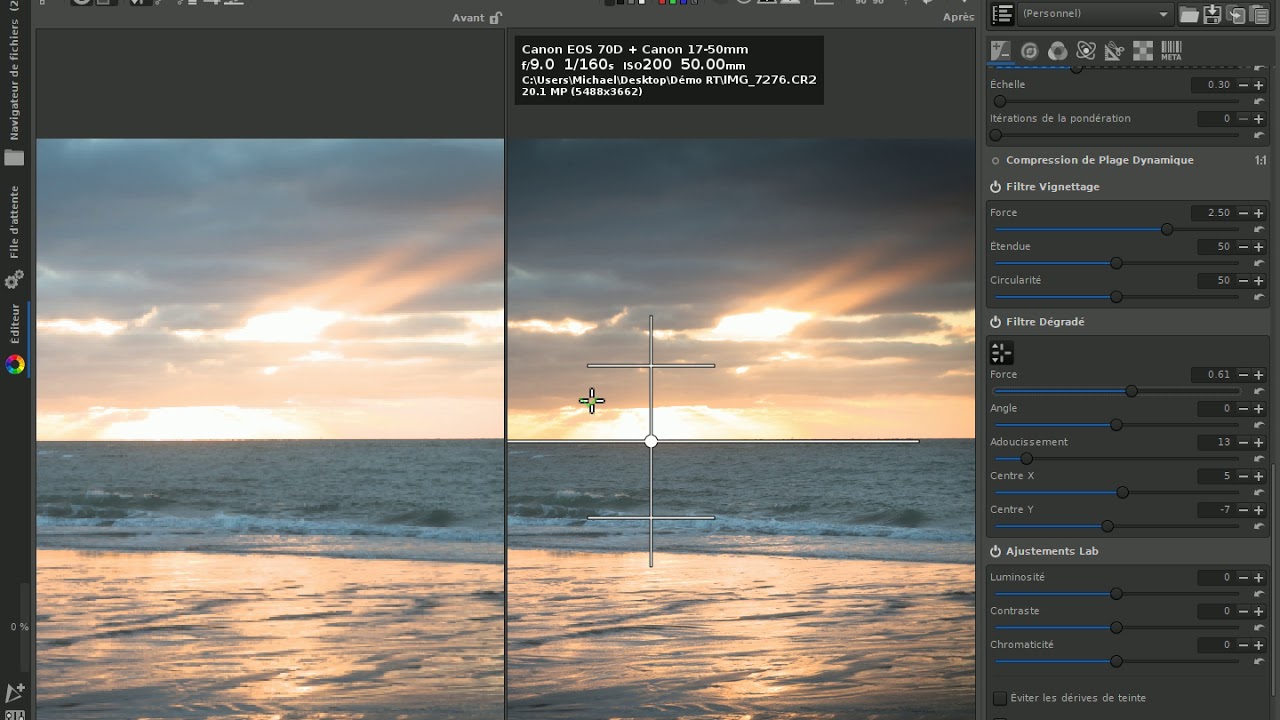Reset the Luminosité slider

tap(1259, 594)
